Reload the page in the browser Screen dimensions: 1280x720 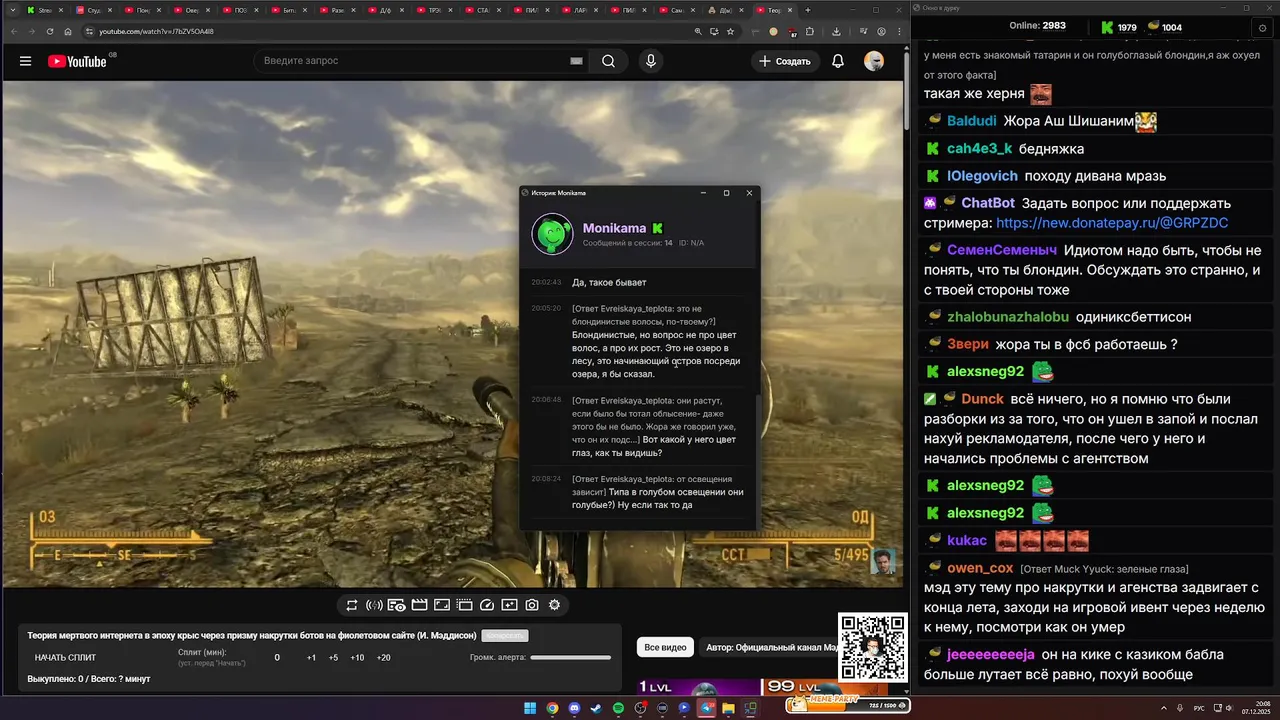coord(49,31)
